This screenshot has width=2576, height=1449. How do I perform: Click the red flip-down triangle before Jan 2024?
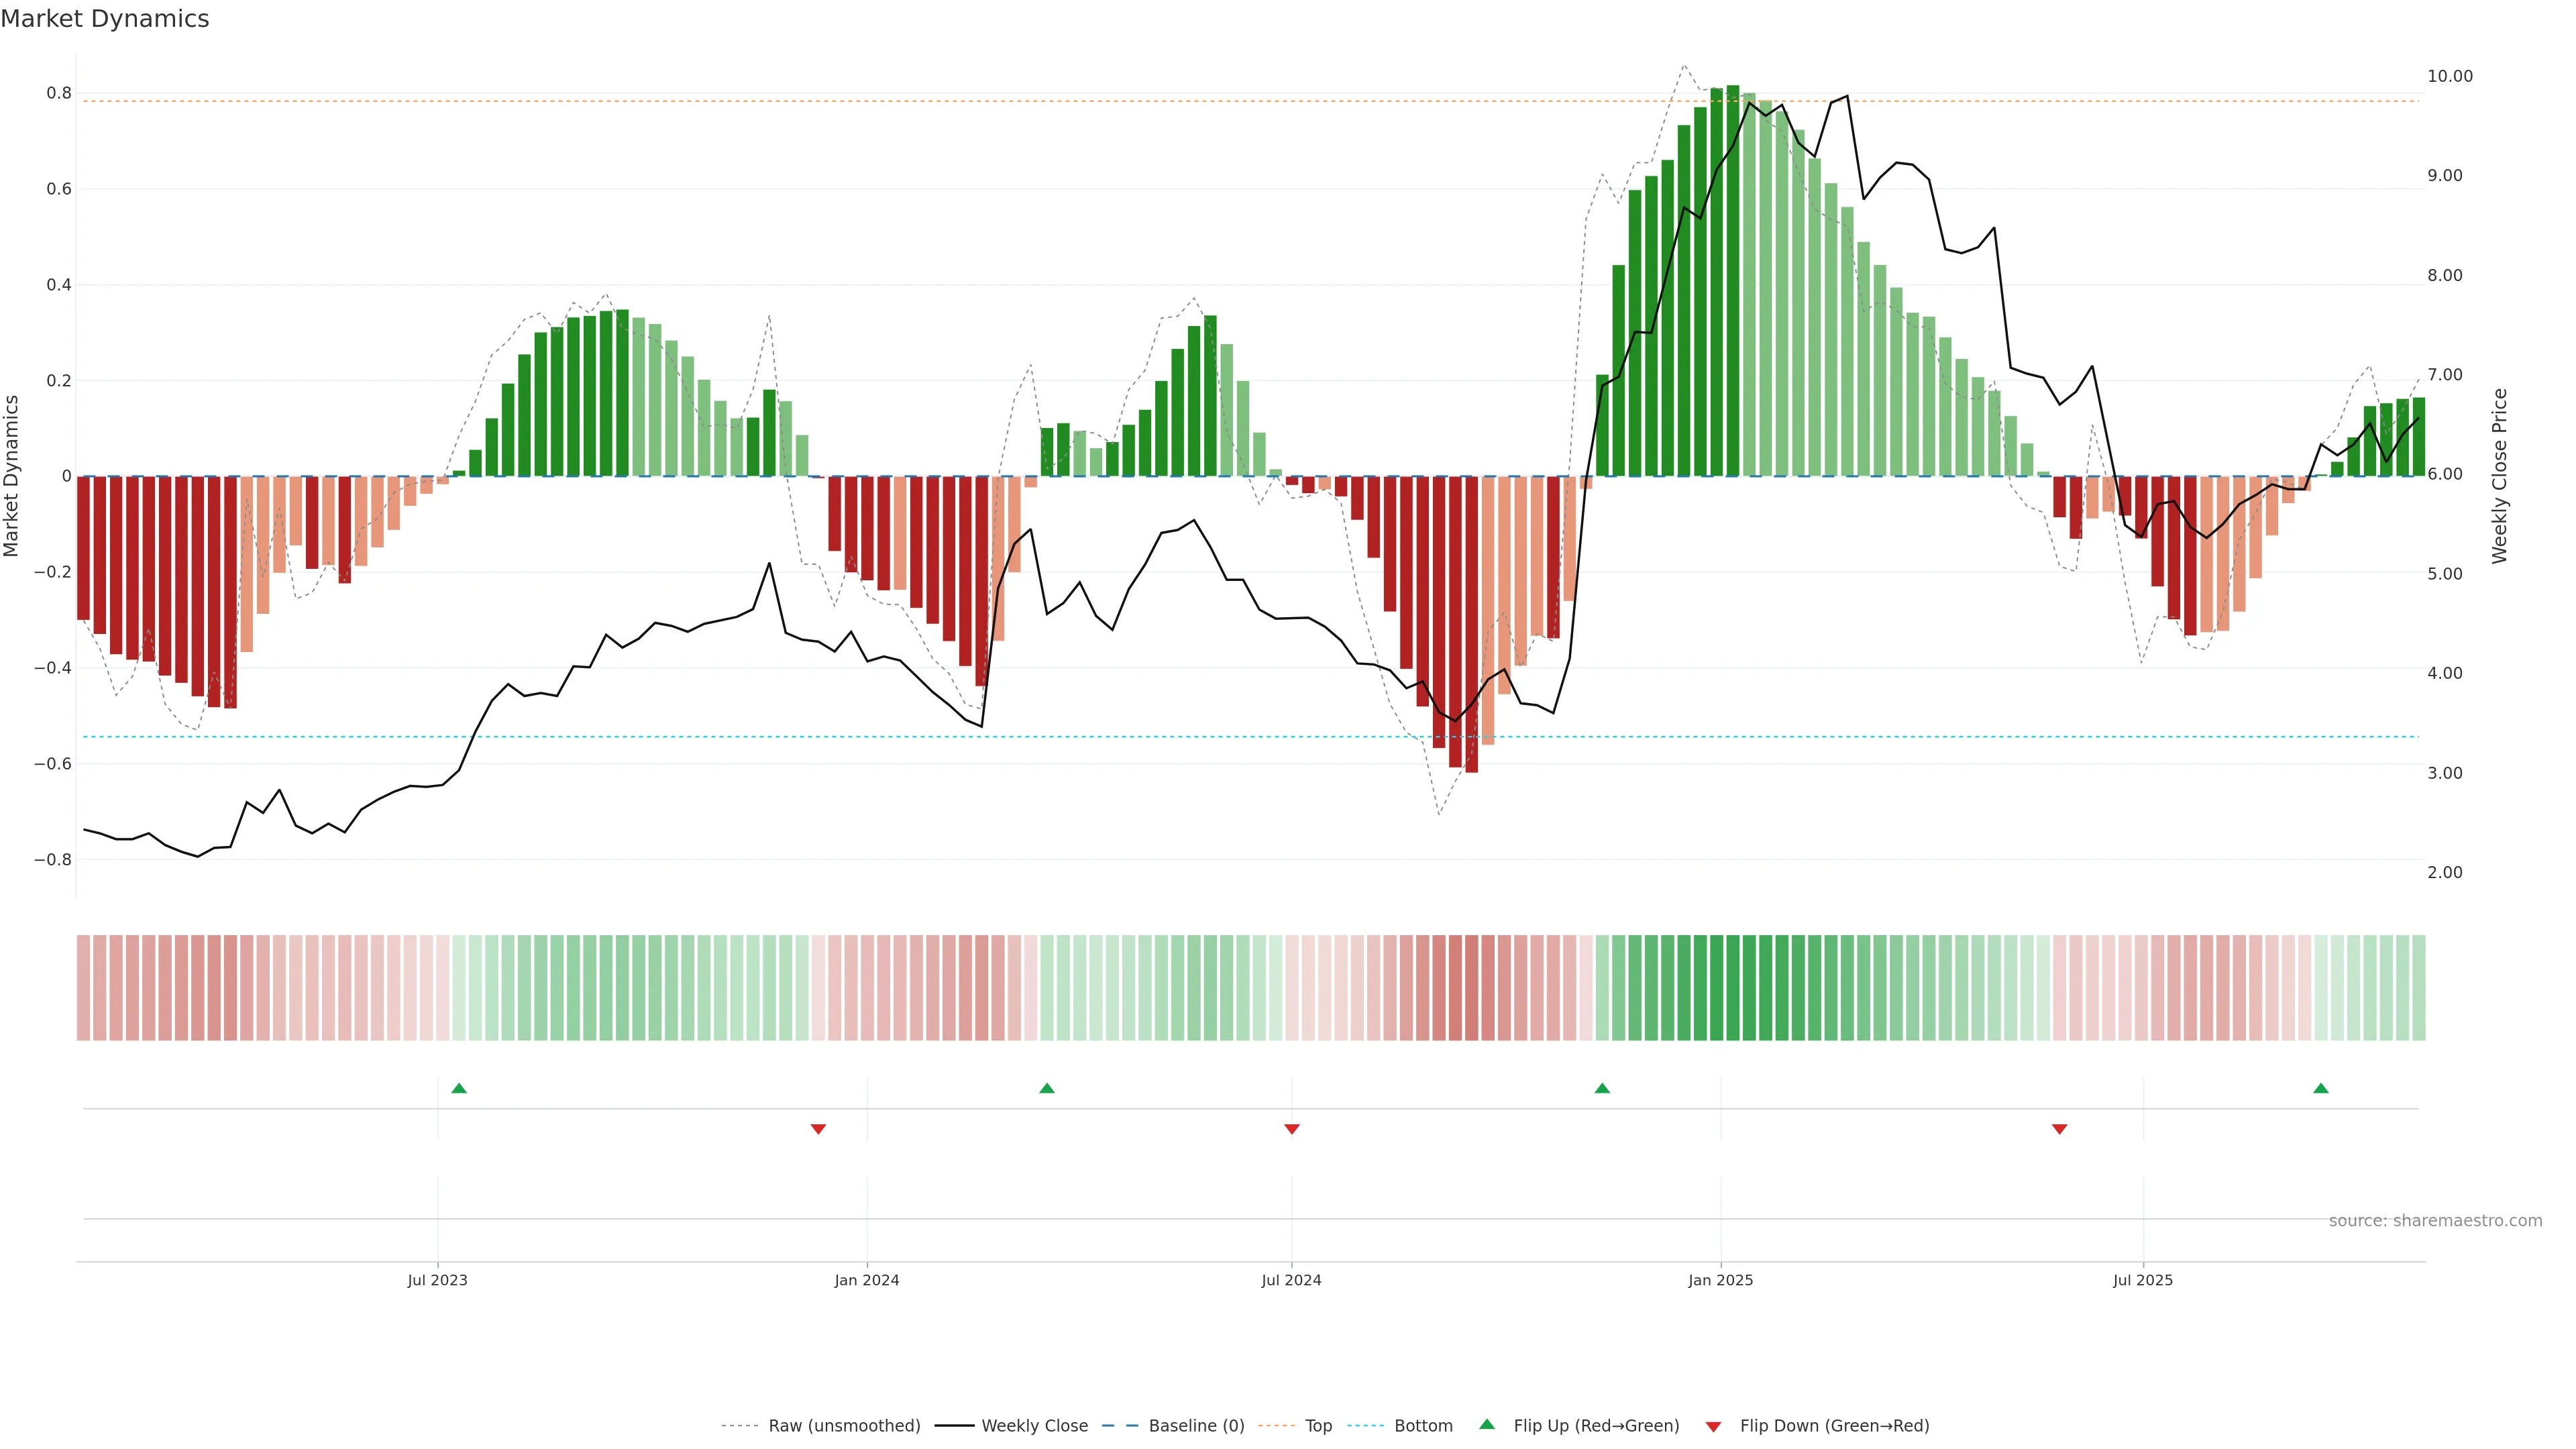(818, 1129)
